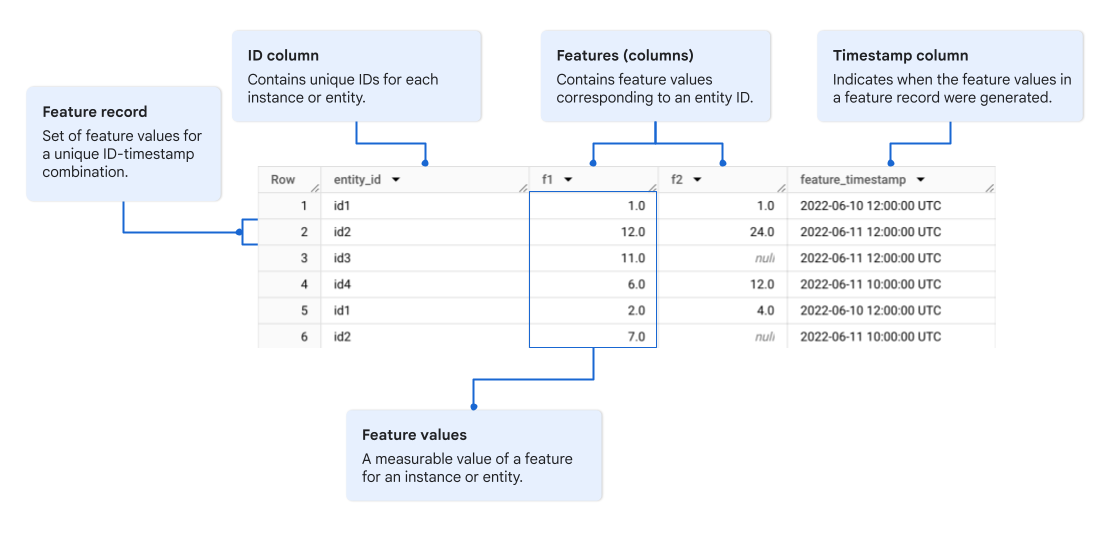The height and width of the screenshot is (542, 1110).
Task: Click the Timestamp column callout box
Action: pyautogui.click(x=949, y=76)
